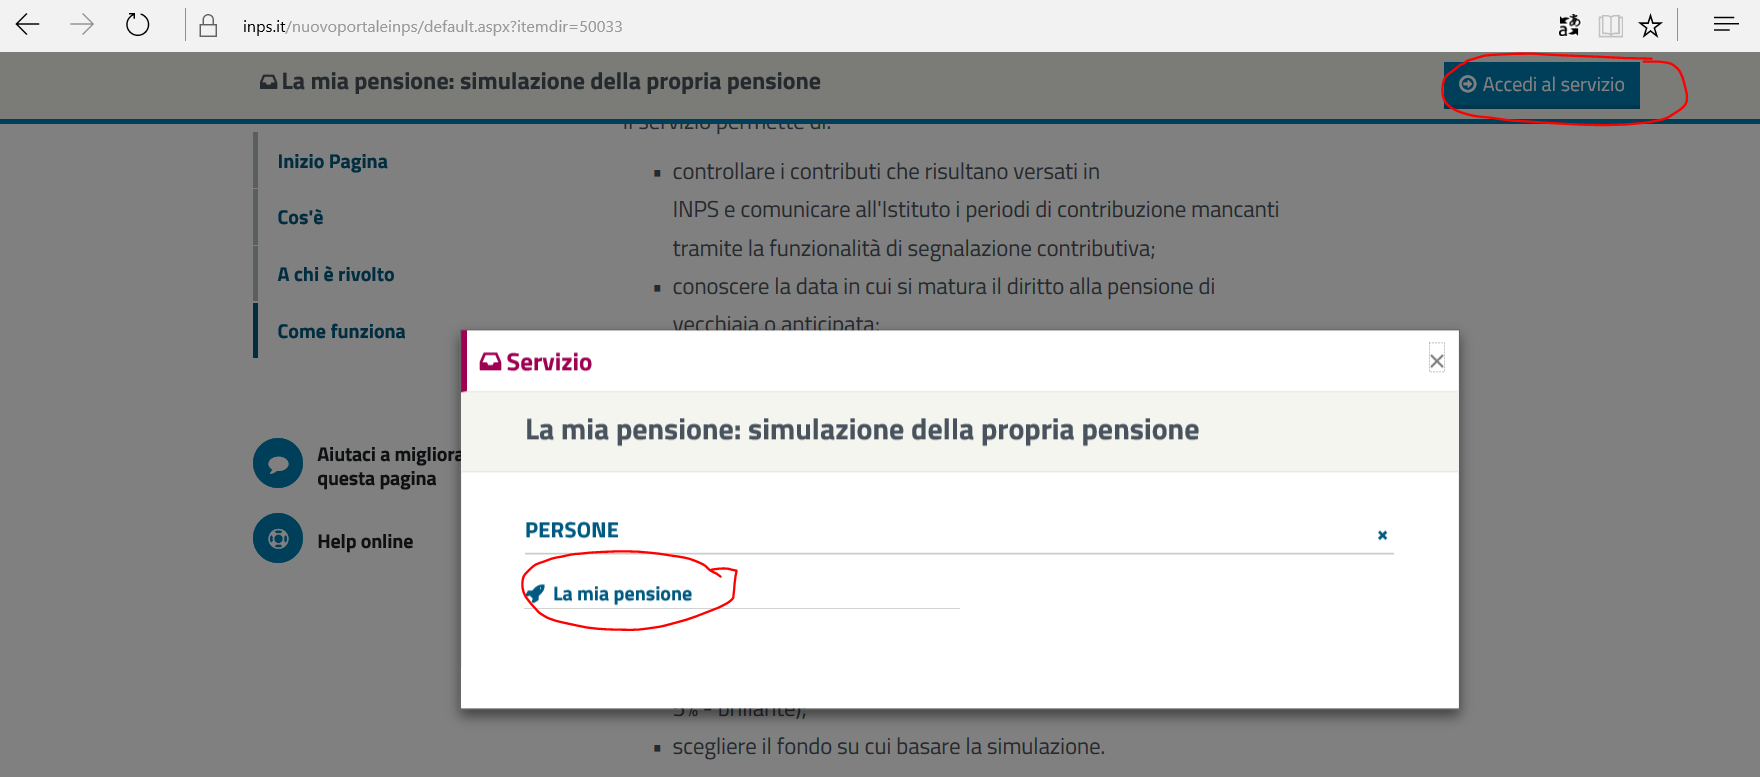1760x777 pixels.
Task: Close the Servizio dialog with X
Action: point(1436,361)
